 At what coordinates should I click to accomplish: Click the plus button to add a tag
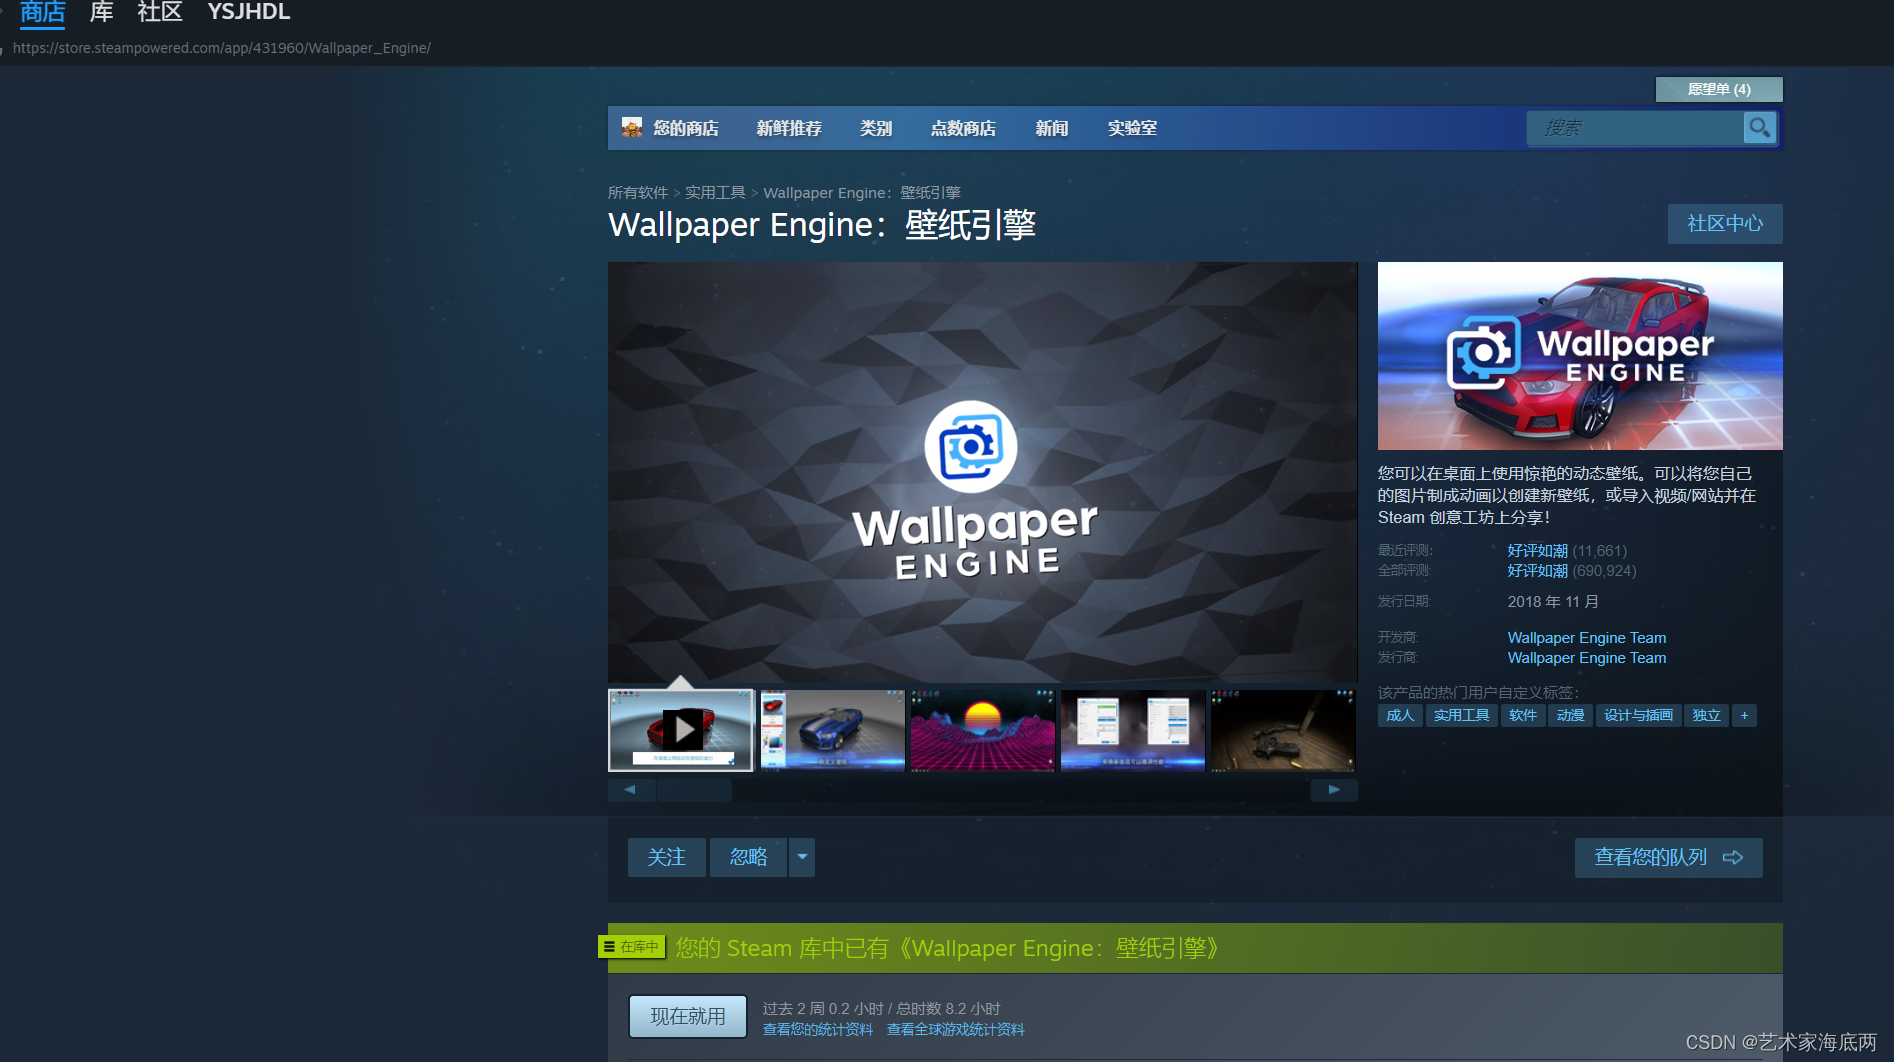pyautogui.click(x=1744, y=715)
